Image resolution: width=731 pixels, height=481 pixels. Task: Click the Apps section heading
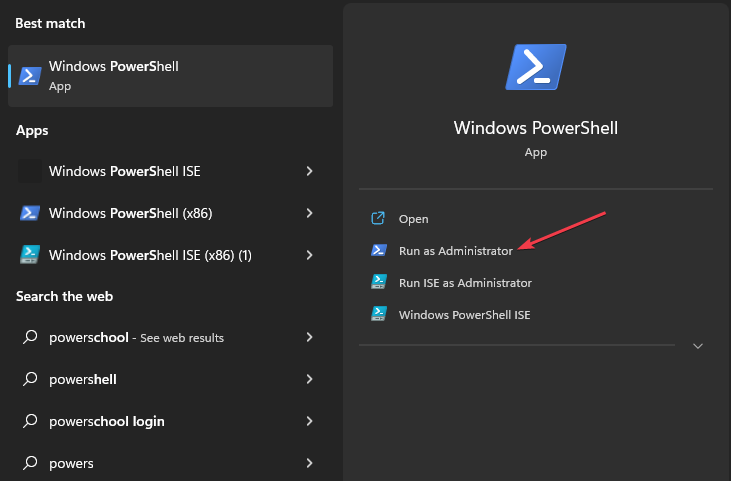point(32,131)
